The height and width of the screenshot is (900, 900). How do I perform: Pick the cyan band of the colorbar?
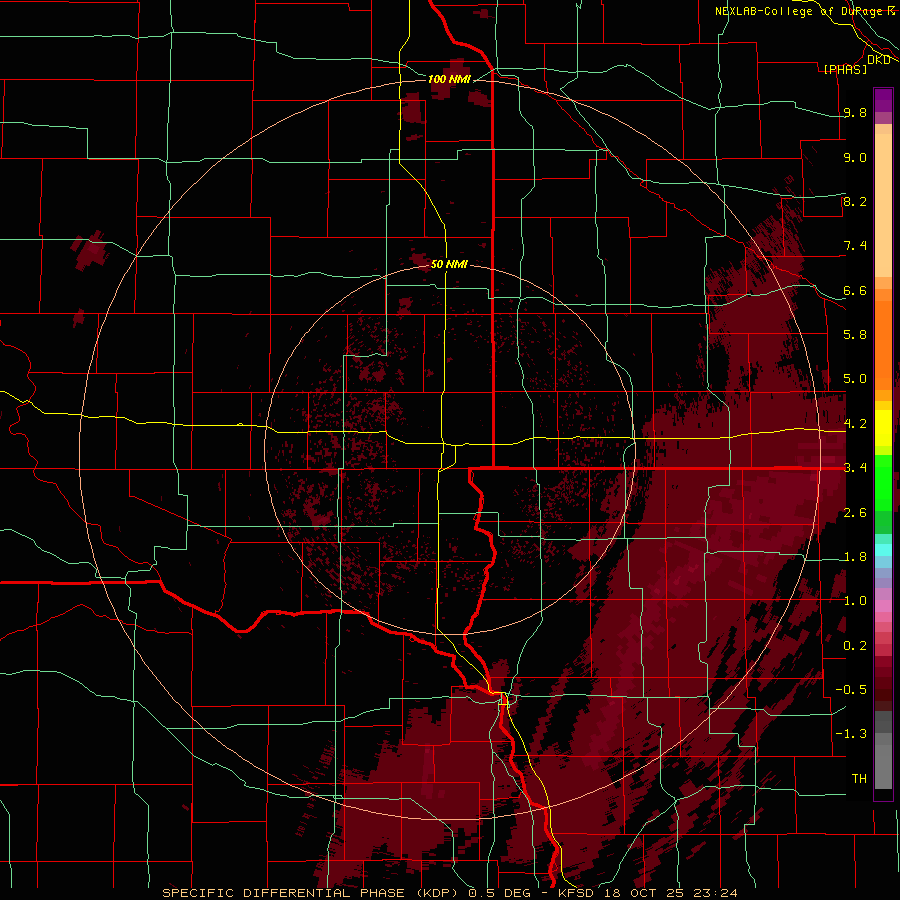883,549
